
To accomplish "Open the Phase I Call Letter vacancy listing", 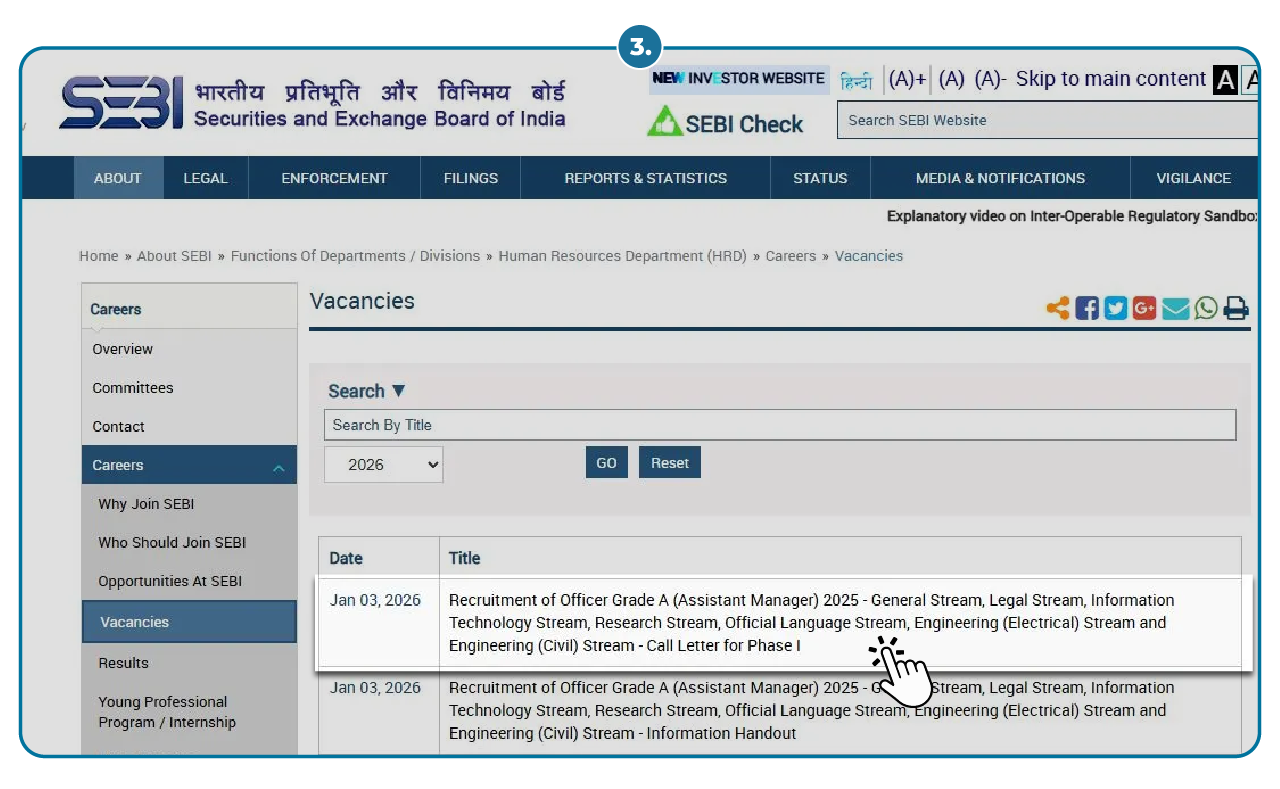I will pos(810,622).
